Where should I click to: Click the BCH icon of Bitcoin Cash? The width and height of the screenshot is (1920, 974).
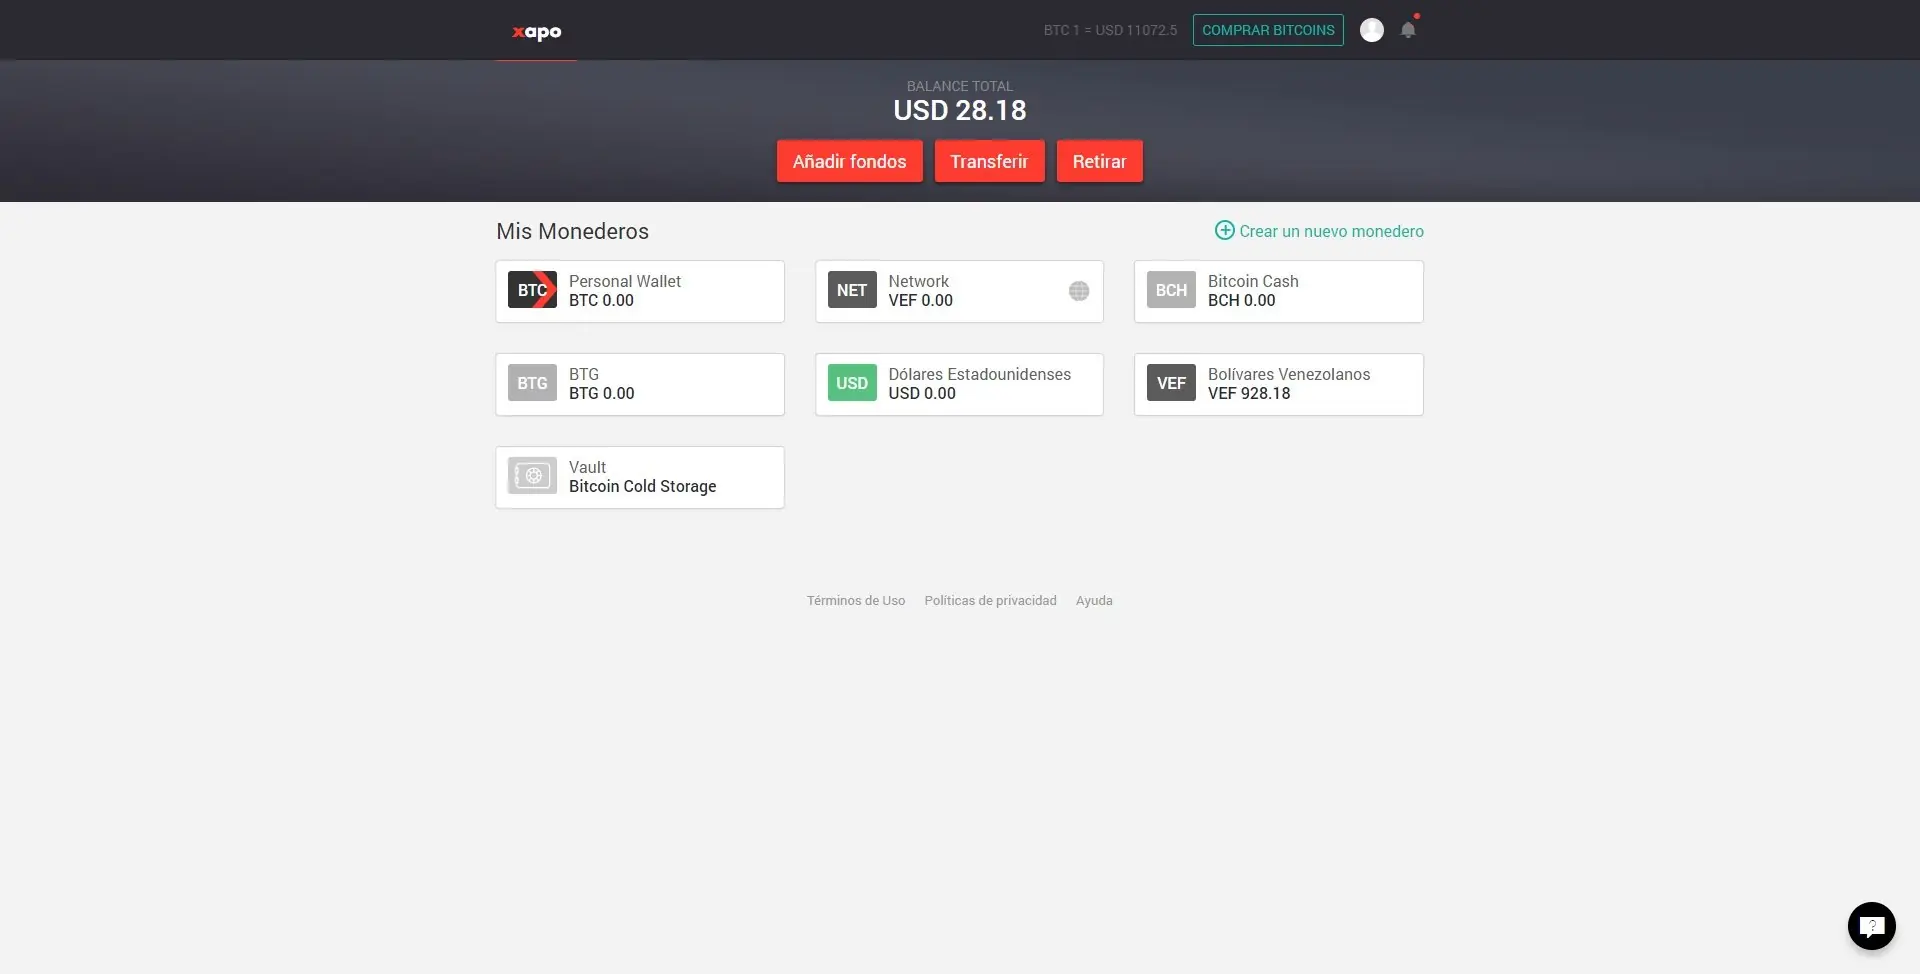(x=1171, y=290)
